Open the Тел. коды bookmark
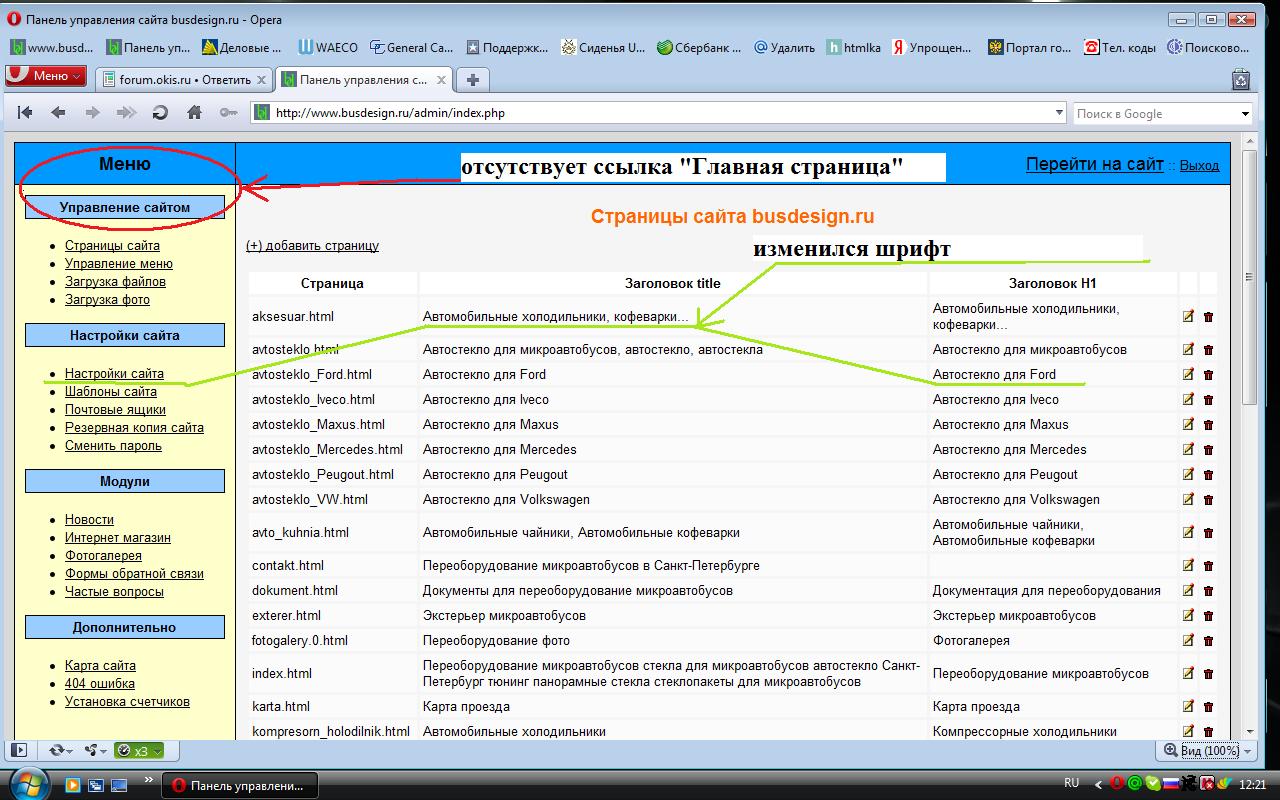Image resolution: width=1280 pixels, height=800 pixels. [1119, 47]
